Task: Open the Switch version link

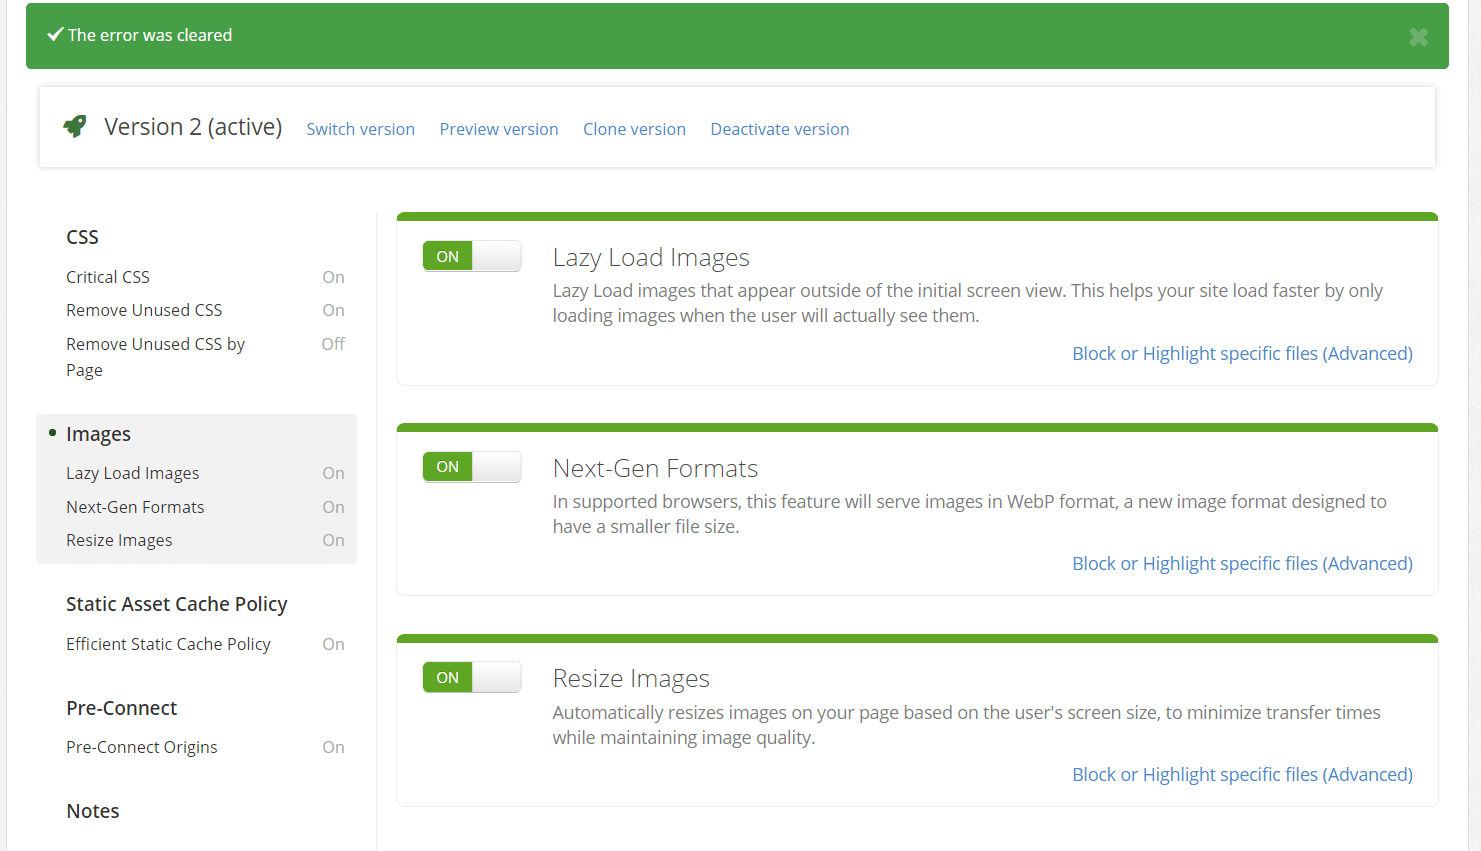Action: 360,129
